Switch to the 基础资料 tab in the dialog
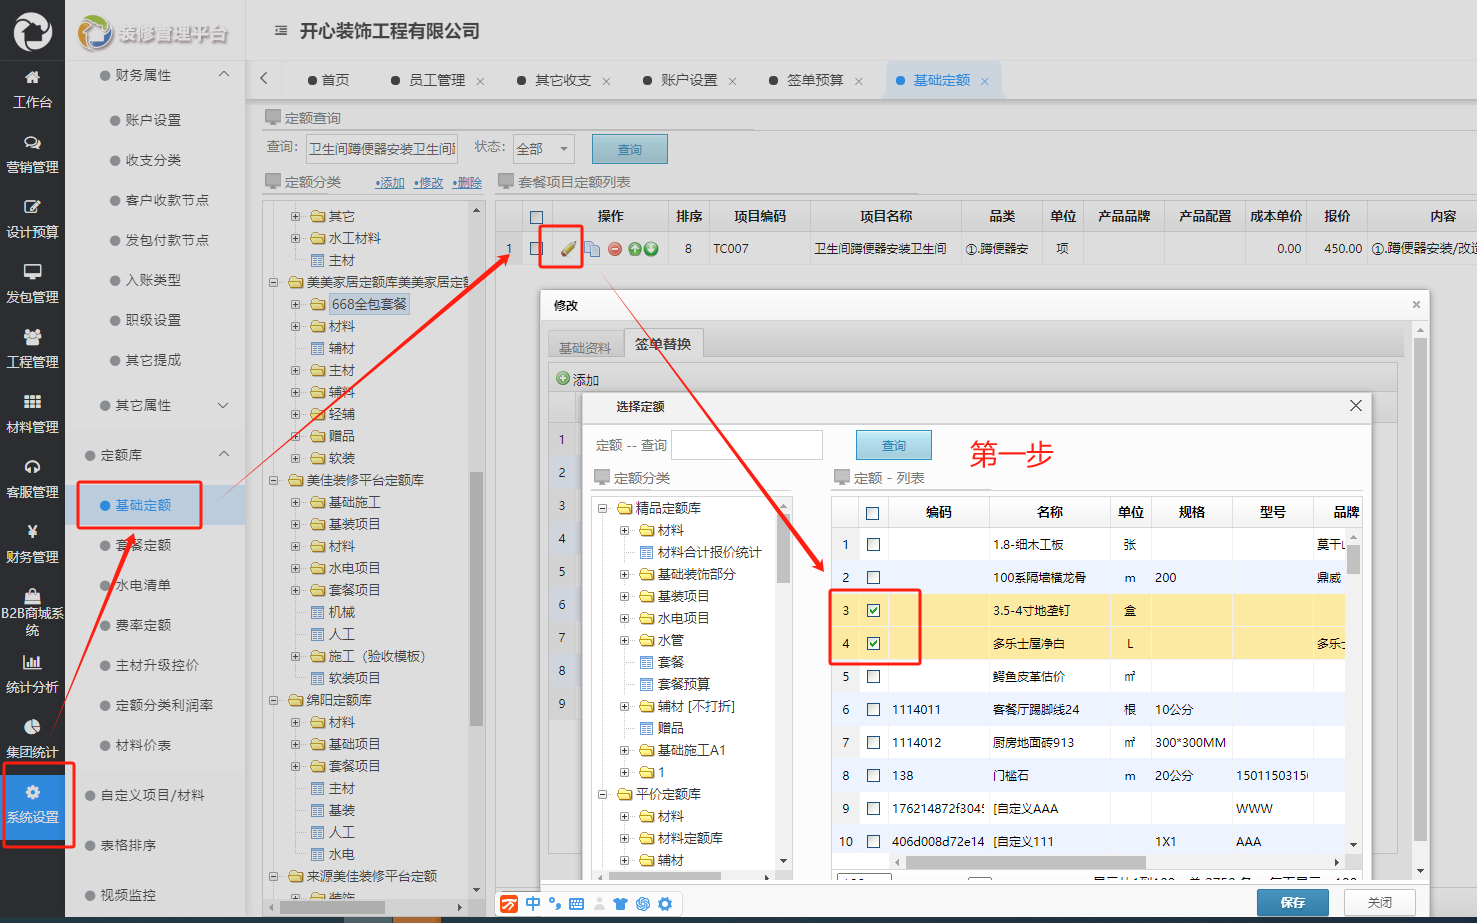The image size is (1477, 923). click(585, 346)
